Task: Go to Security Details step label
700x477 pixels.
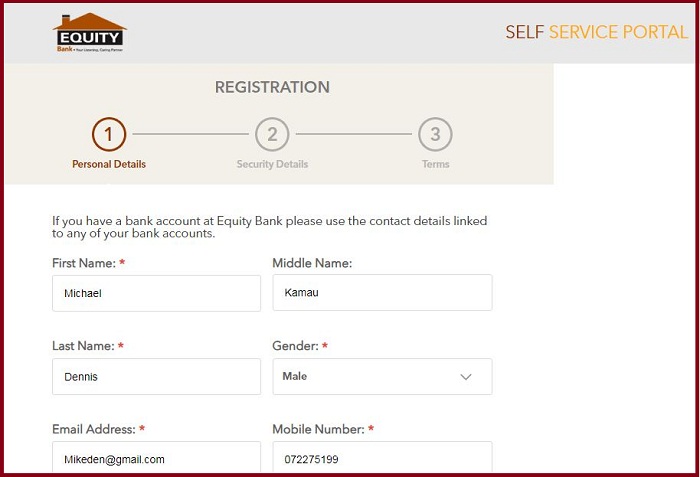Action: point(272,164)
